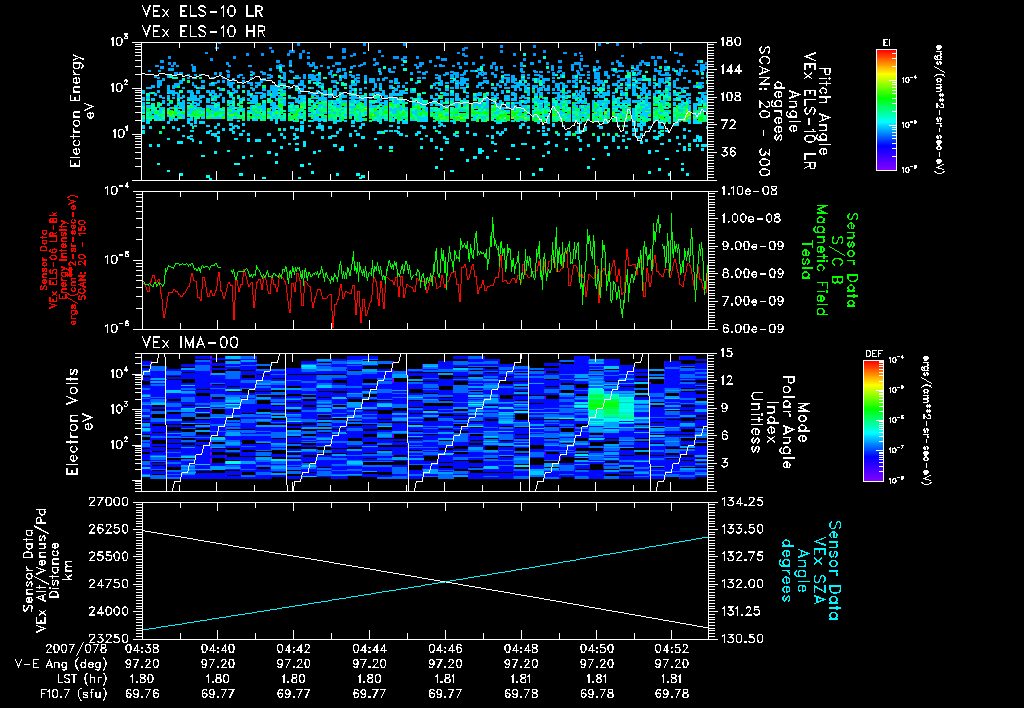Click the 04:38 time tick label

coord(141,649)
